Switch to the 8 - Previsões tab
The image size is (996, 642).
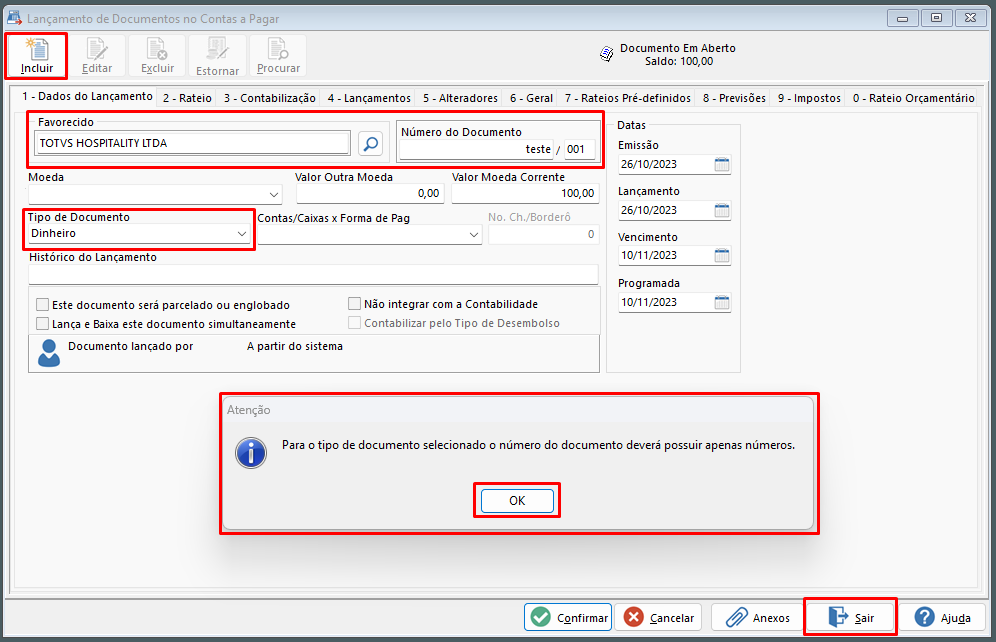pos(734,98)
